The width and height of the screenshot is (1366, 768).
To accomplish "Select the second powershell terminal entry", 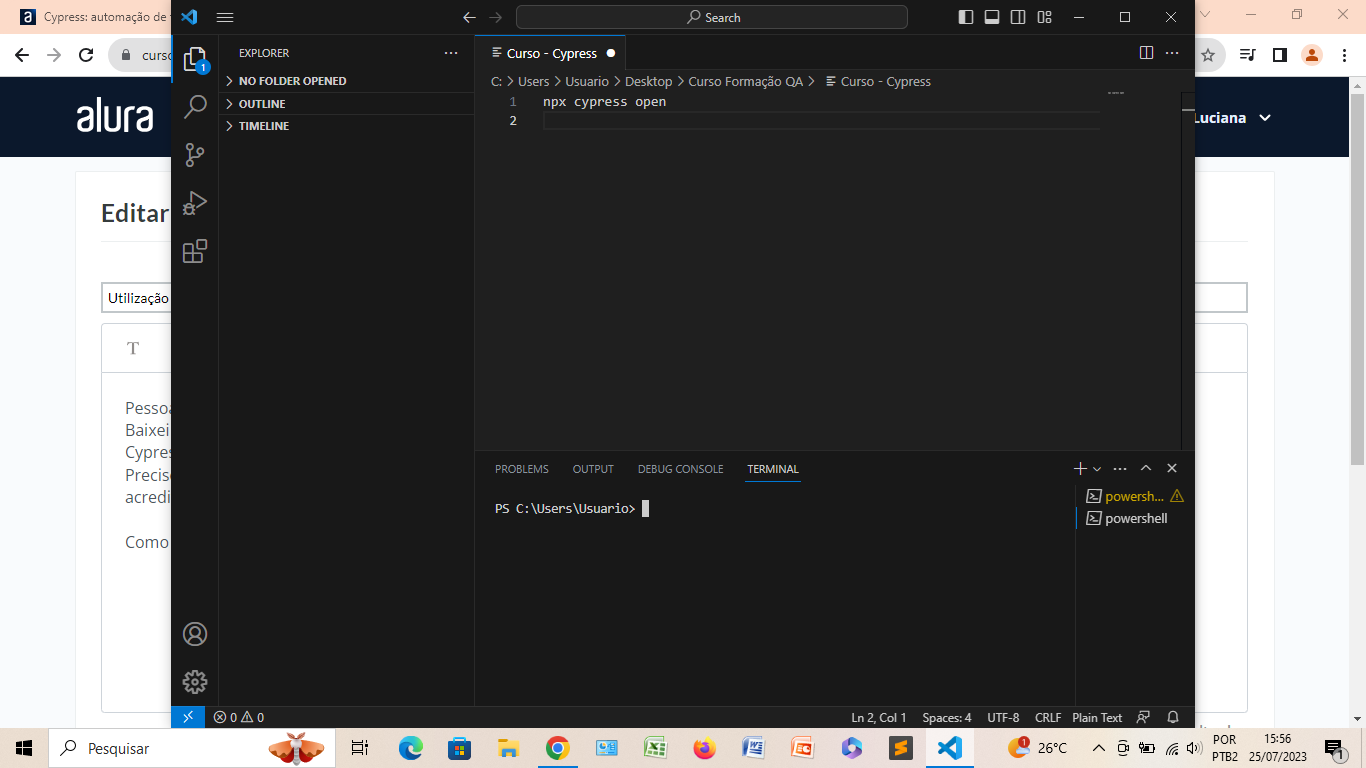I will tap(1135, 518).
